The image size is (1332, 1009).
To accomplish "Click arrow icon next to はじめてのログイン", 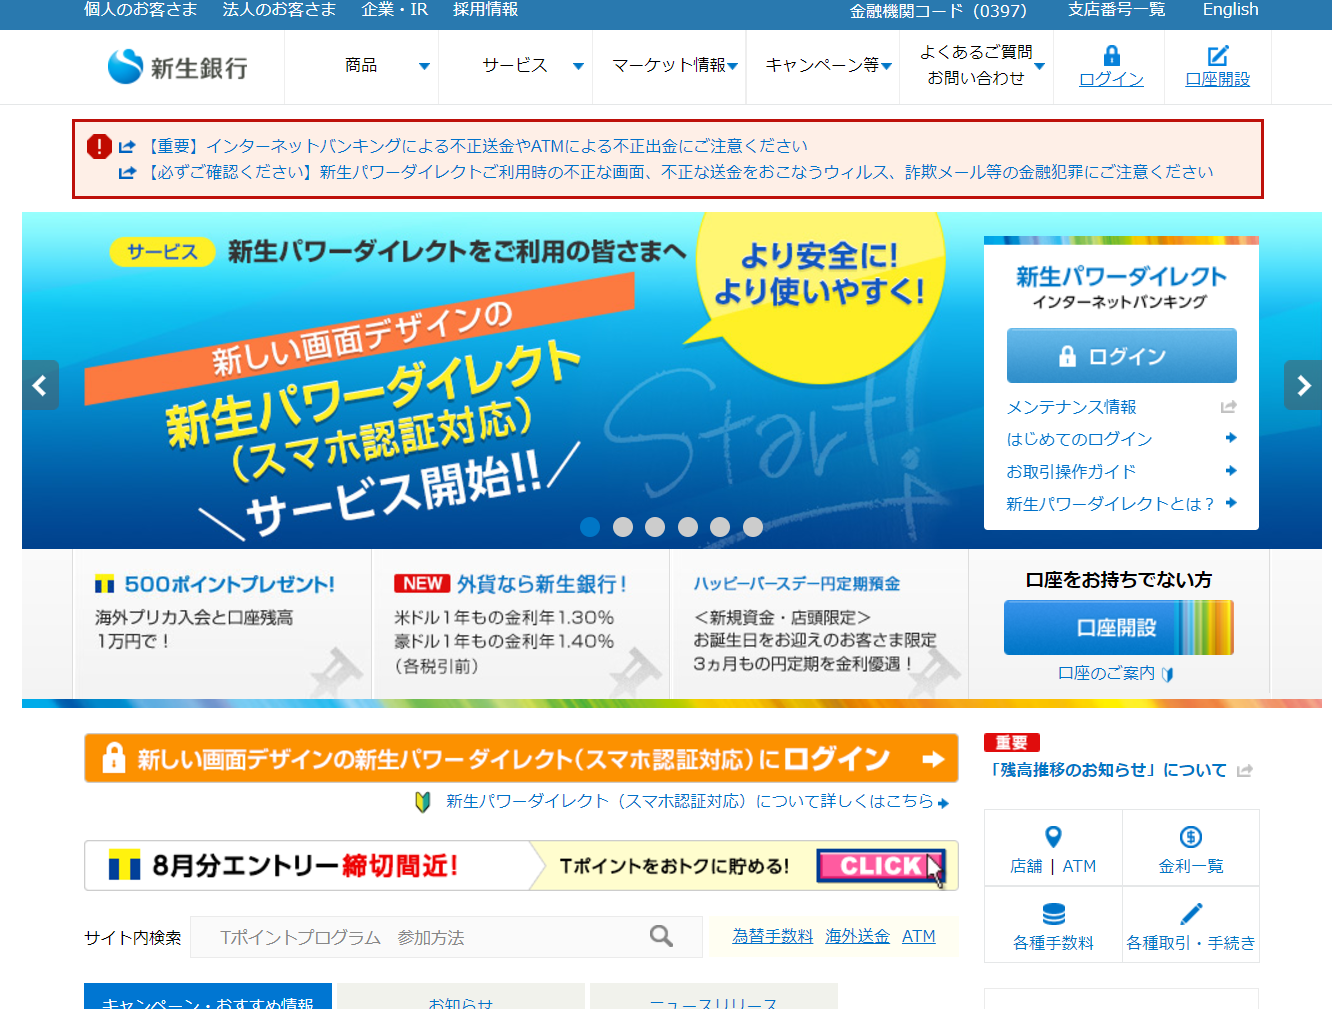I will [1231, 438].
